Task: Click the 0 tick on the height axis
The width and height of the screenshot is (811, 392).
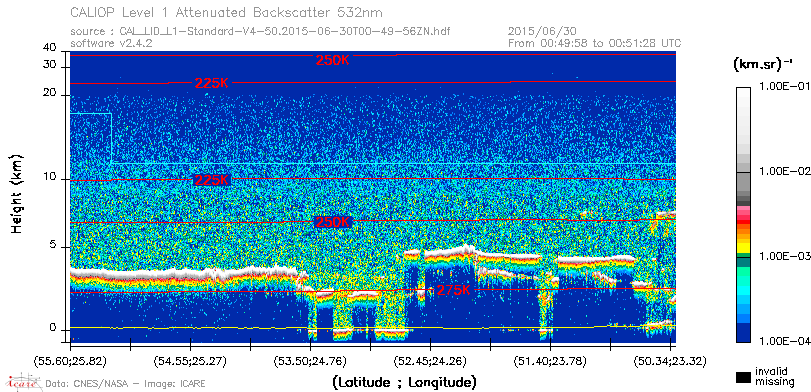Action: (53, 328)
